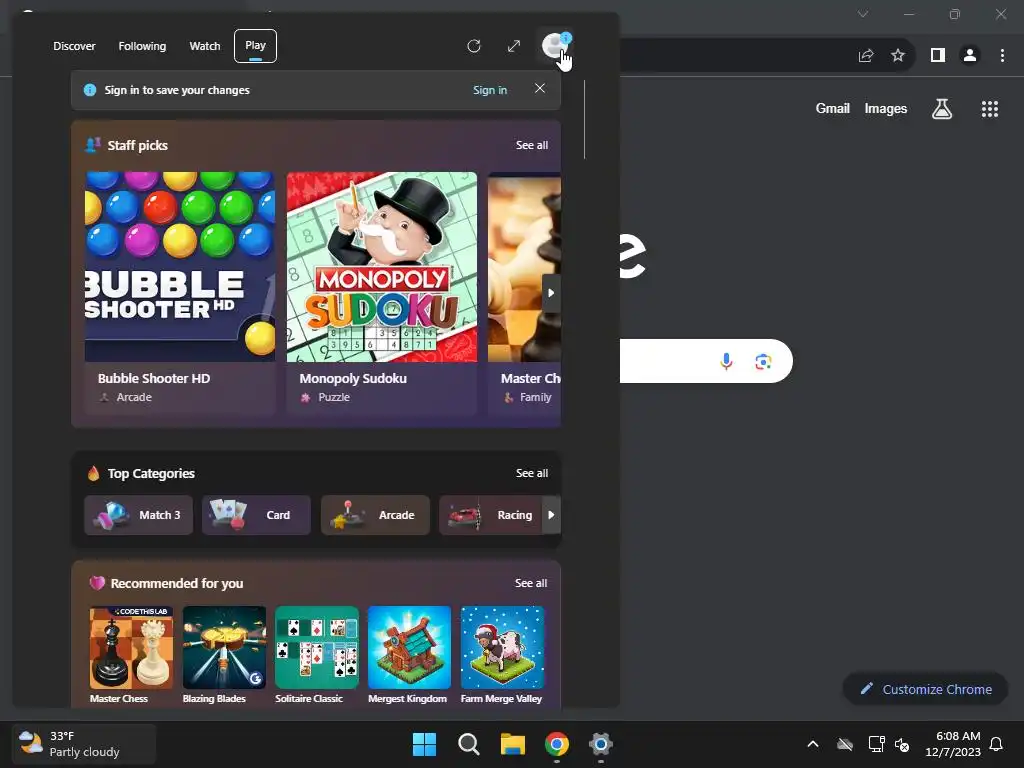Open the profile avatar menu

click(554, 46)
